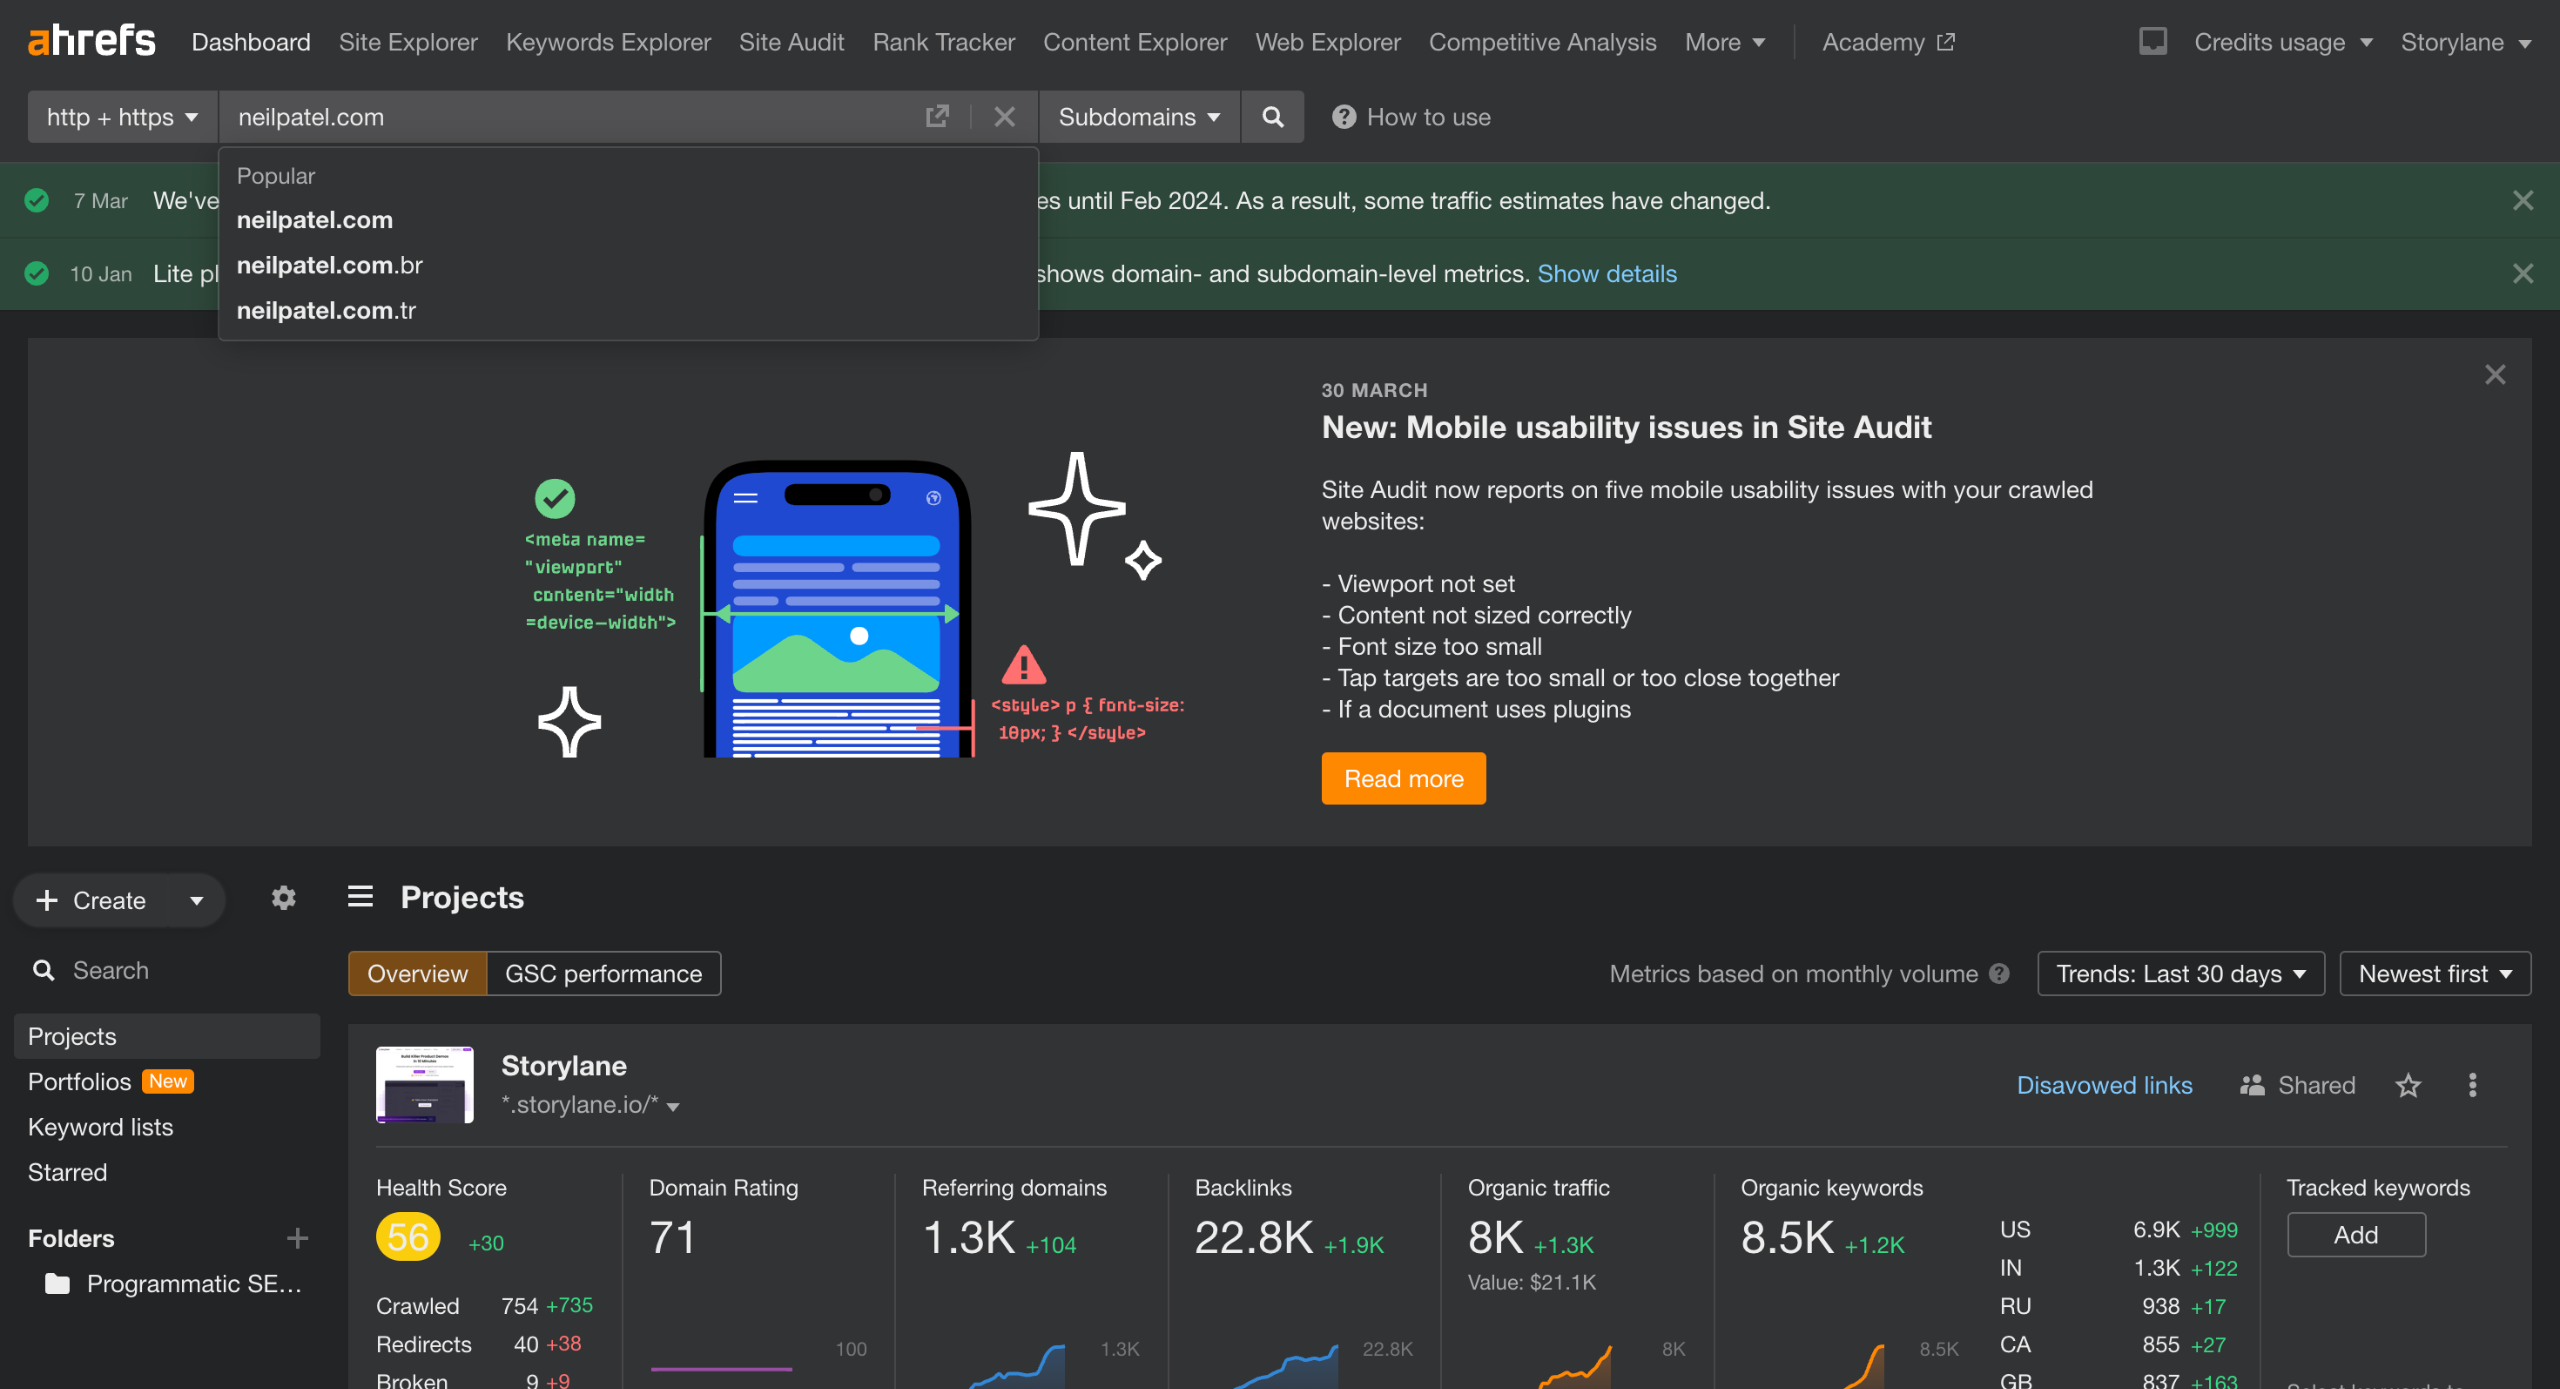Expand Credits usage dropdown
This screenshot has height=1389, width=2560.
coord(2283,42)
